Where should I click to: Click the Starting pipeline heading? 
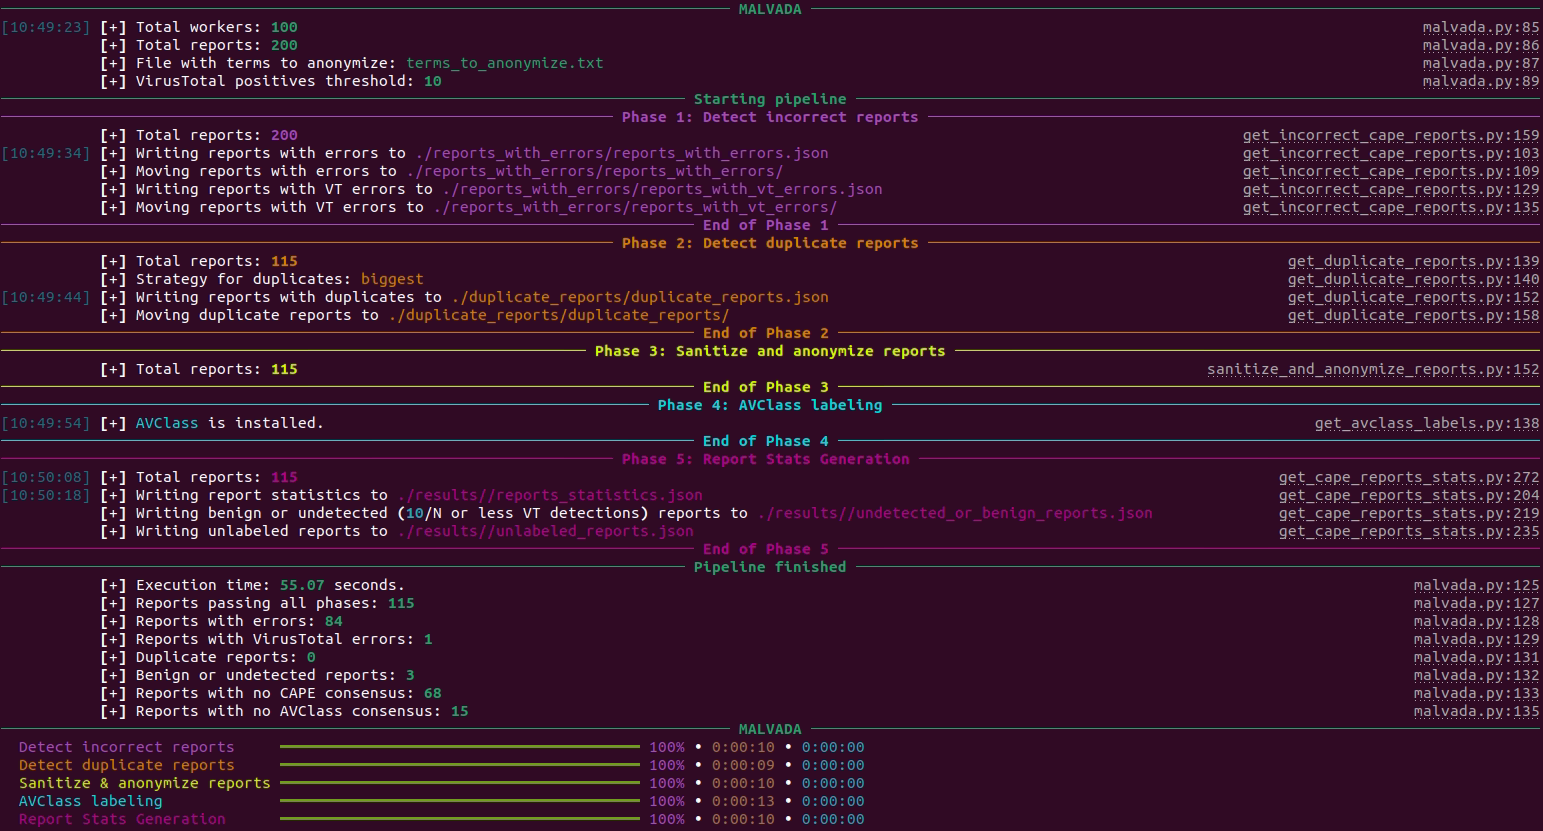(770, 99)
